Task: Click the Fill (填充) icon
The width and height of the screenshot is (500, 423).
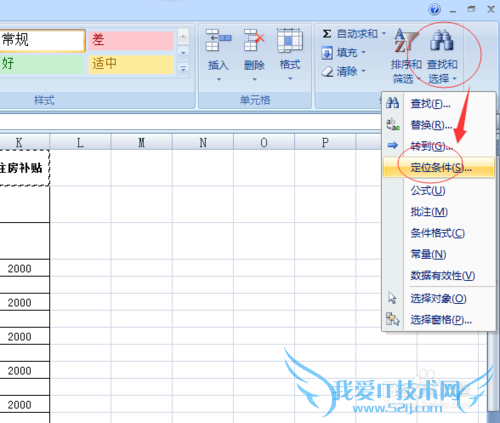Action: [x=327, y=53]
